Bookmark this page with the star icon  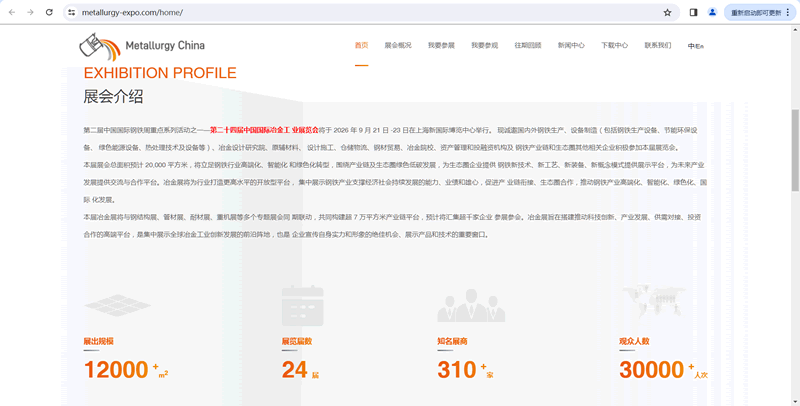pyautogui.click(x=667, y=12)
